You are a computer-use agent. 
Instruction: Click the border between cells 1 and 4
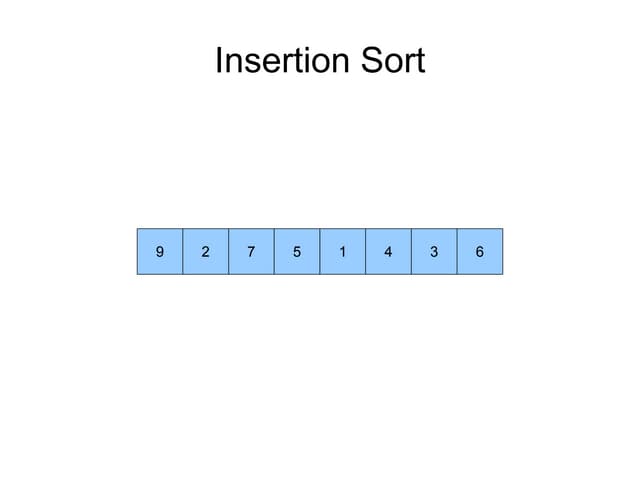pos(366,251)
